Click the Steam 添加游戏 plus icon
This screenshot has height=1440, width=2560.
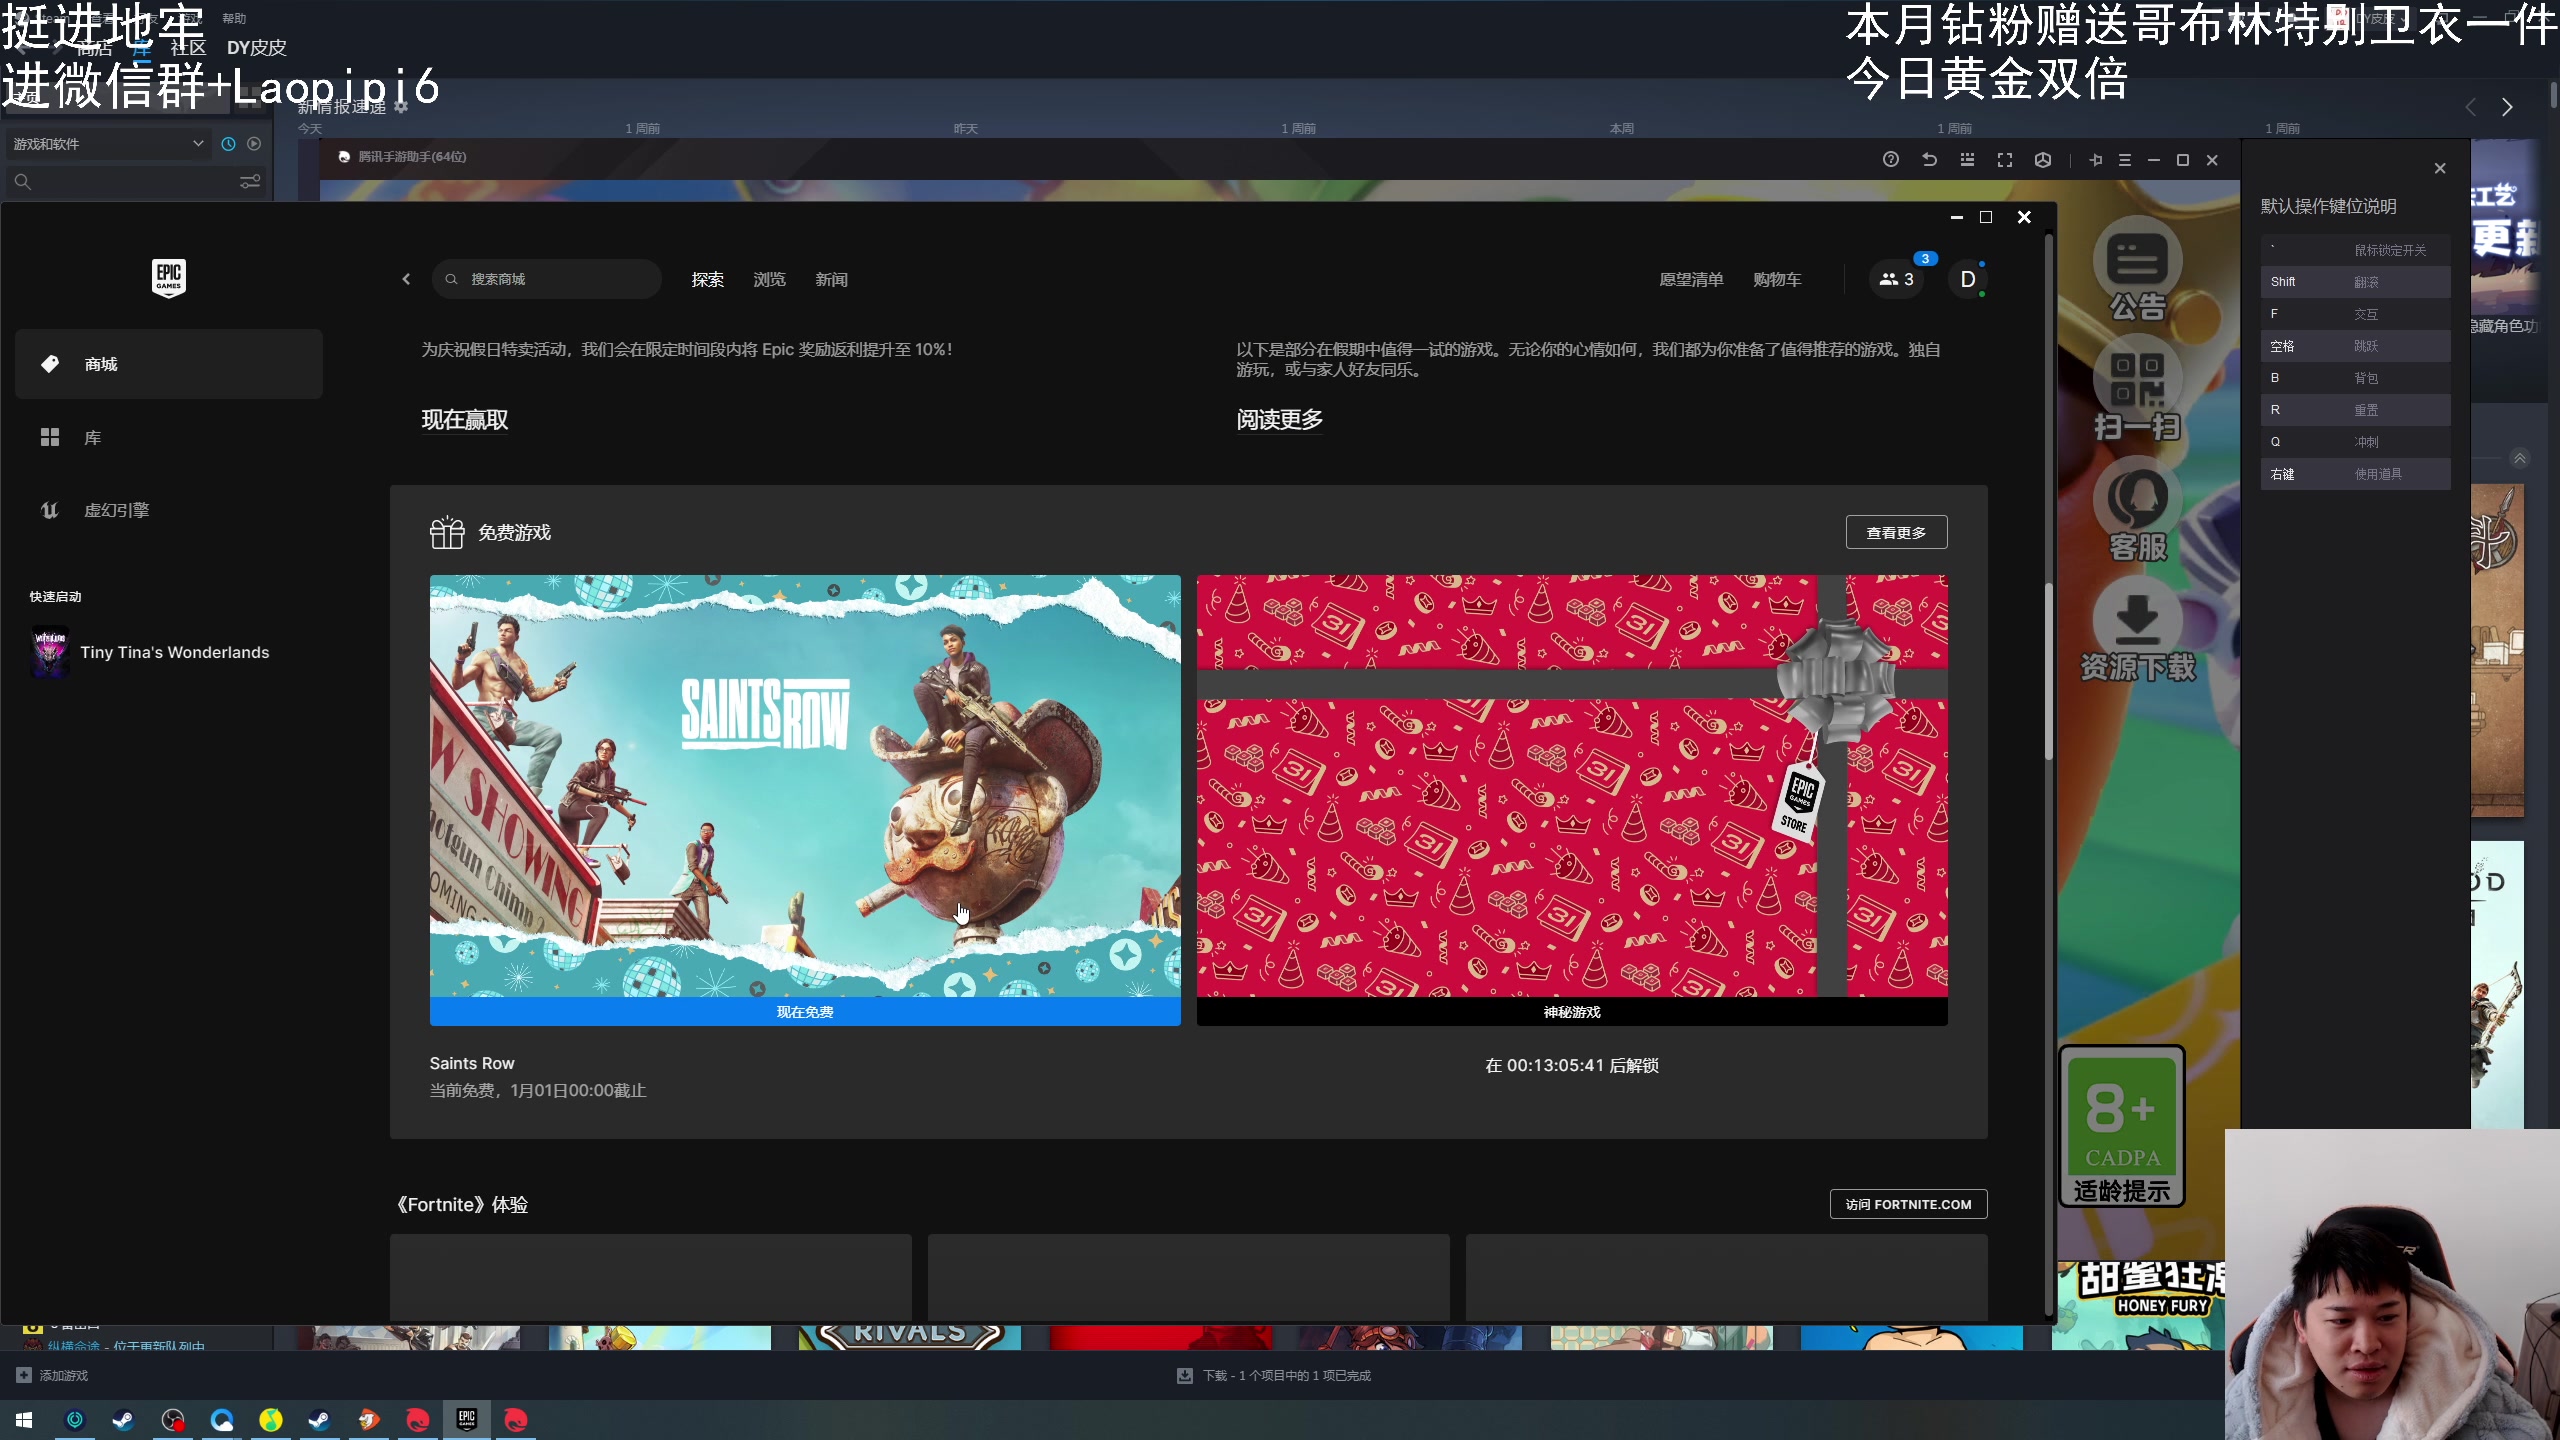click(x=24, y=1375)
